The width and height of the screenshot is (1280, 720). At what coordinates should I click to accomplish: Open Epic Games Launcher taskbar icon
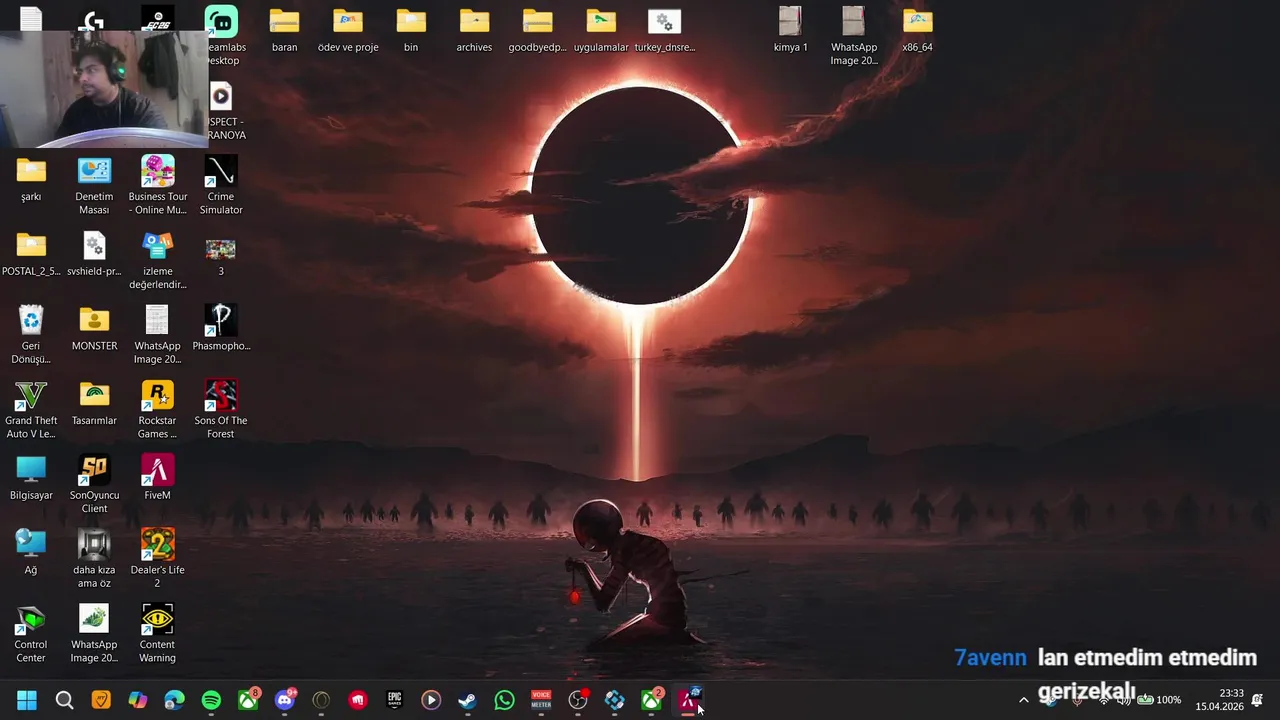click(x=395, y=700)
